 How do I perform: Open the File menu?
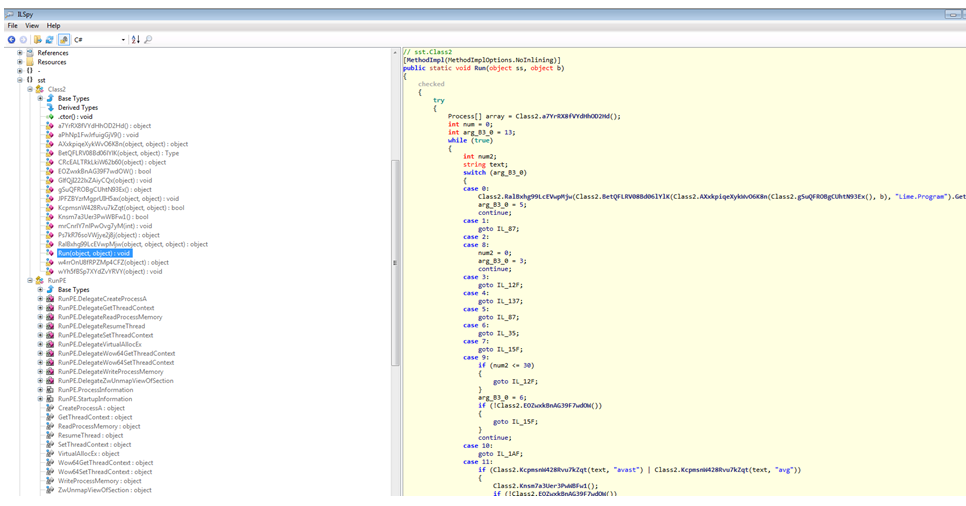(x=12, y=26)
